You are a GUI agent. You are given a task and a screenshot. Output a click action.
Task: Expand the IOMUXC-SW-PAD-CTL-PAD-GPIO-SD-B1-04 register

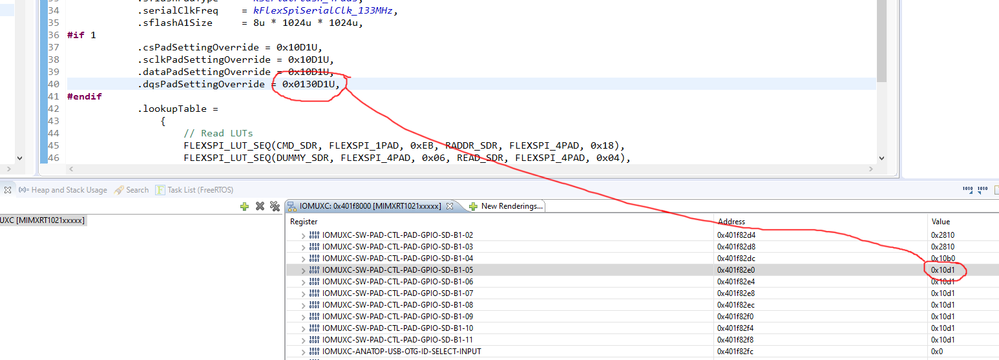coord(303,258)
